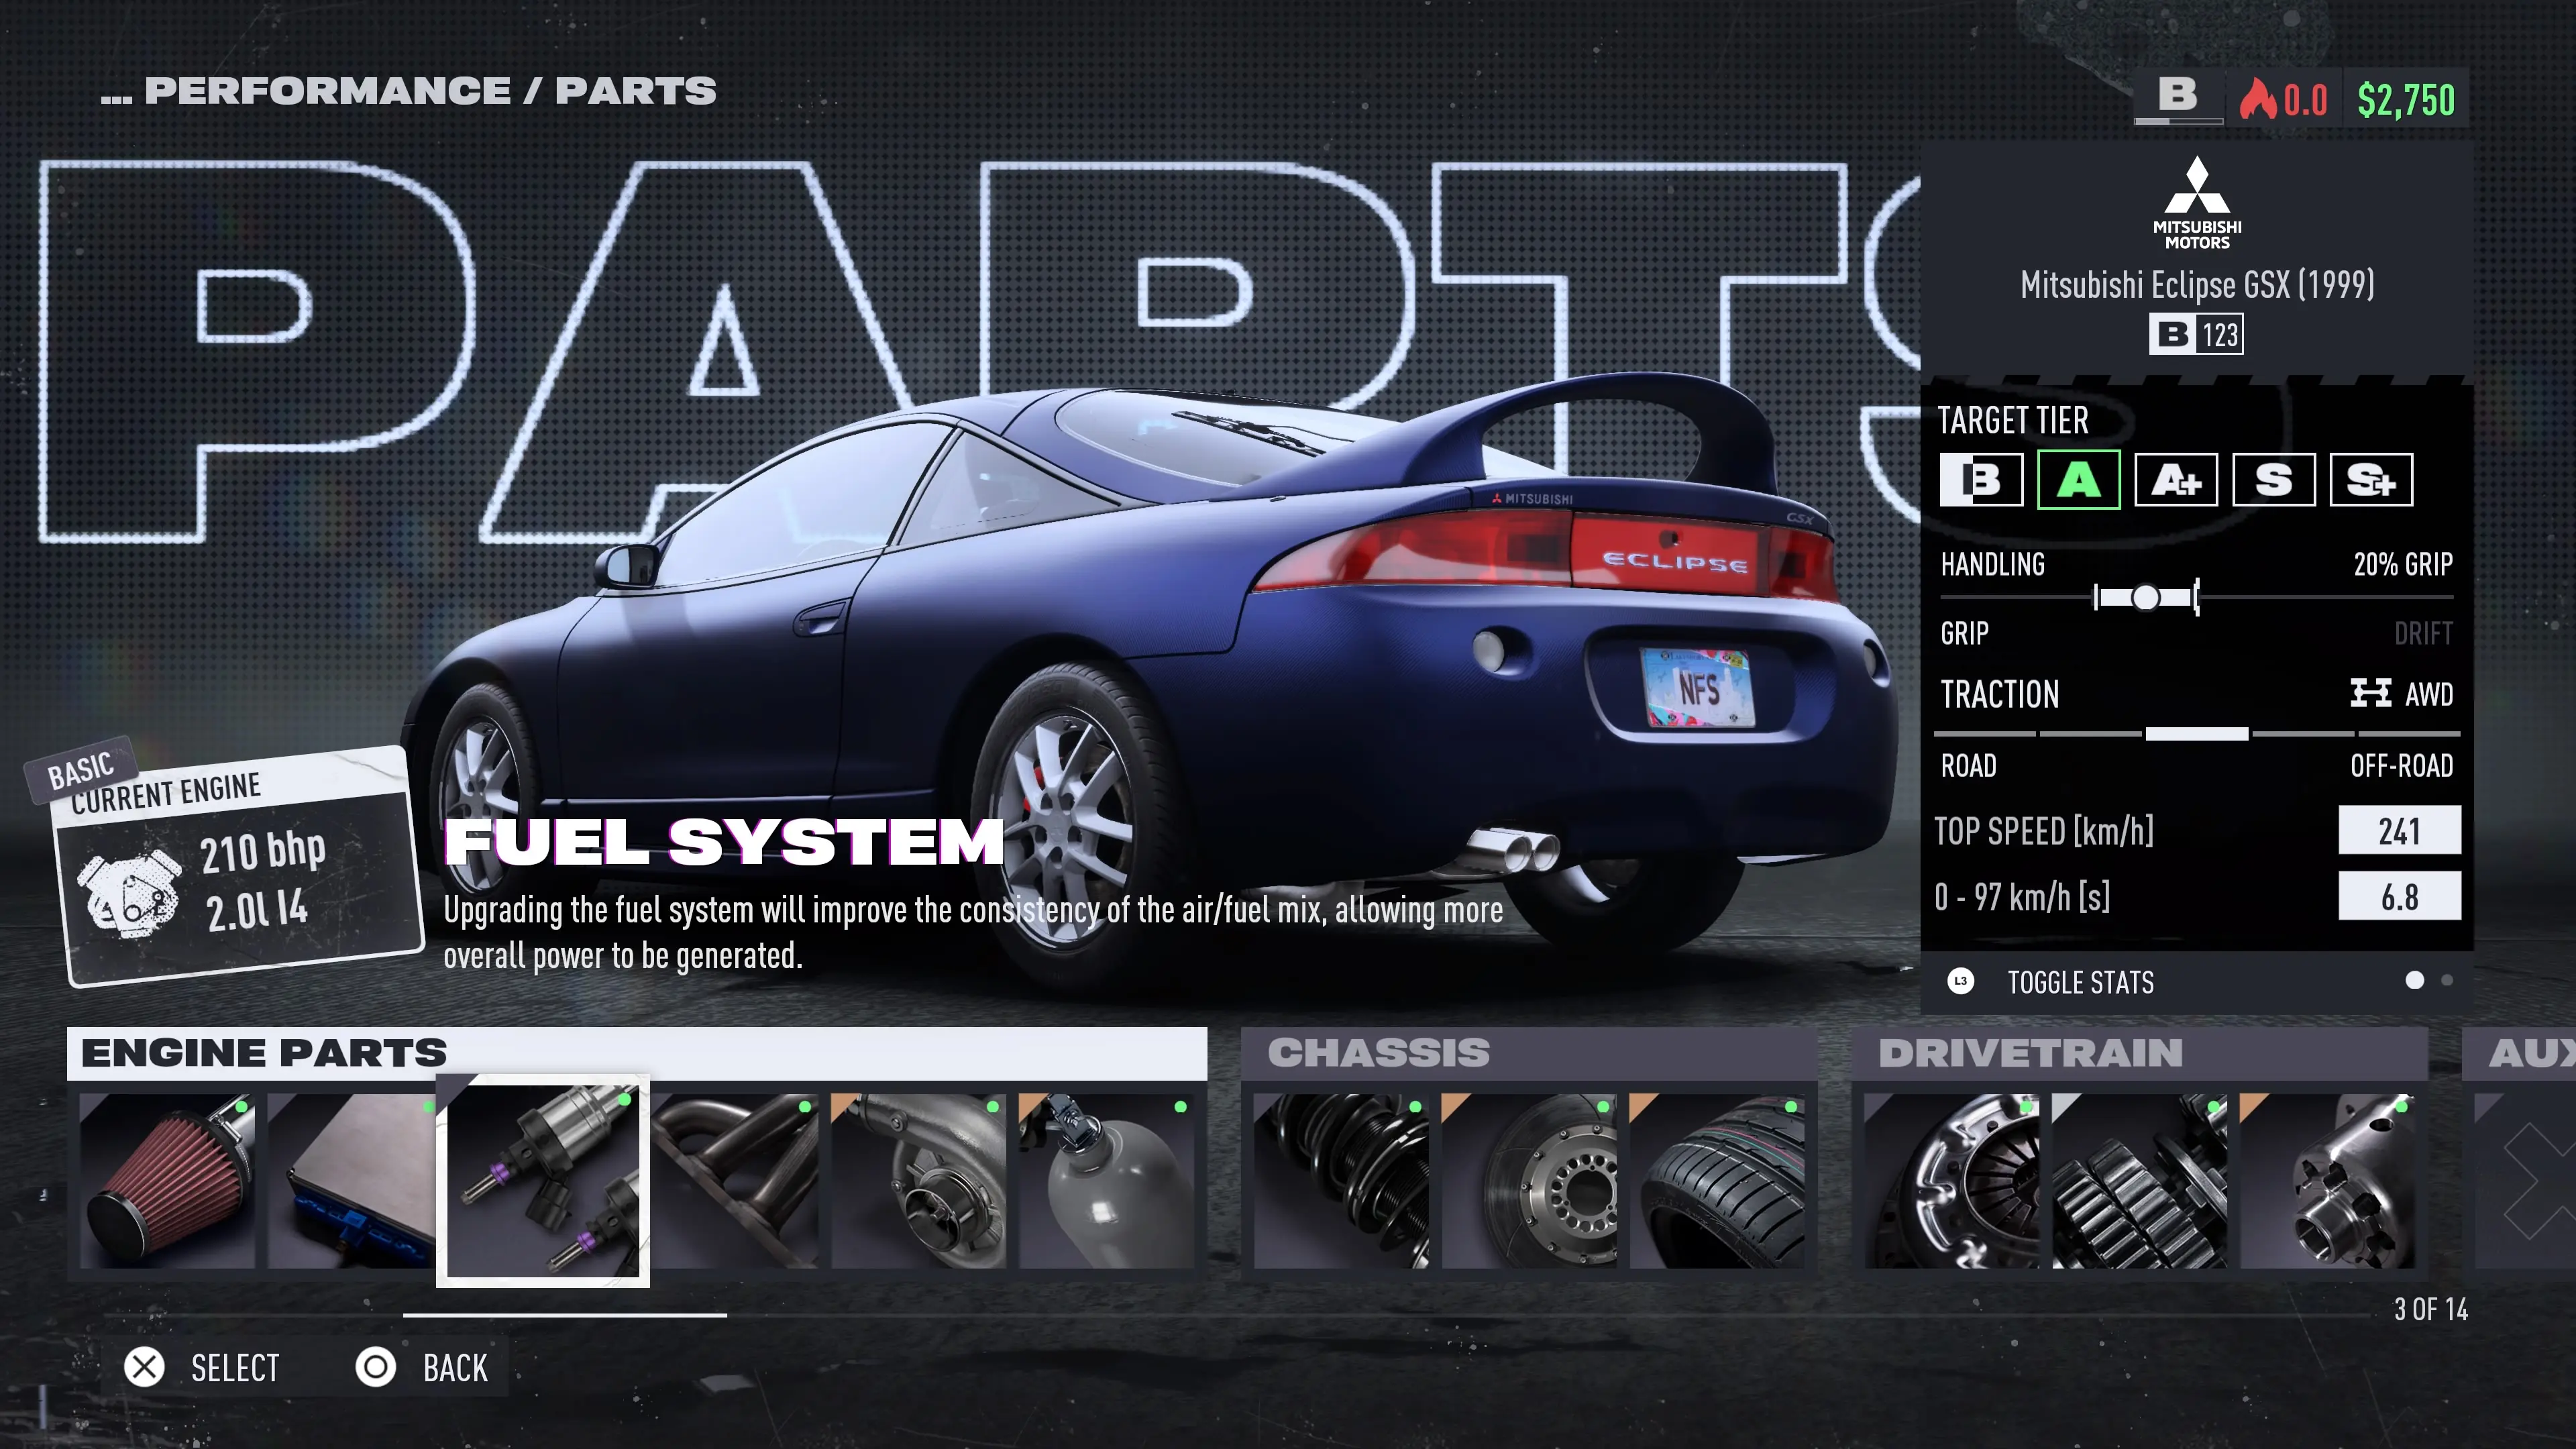Viewport: 2576px width, 1449px height.
Task: Choose target tier A+
Action: [x=2176, y=480]
